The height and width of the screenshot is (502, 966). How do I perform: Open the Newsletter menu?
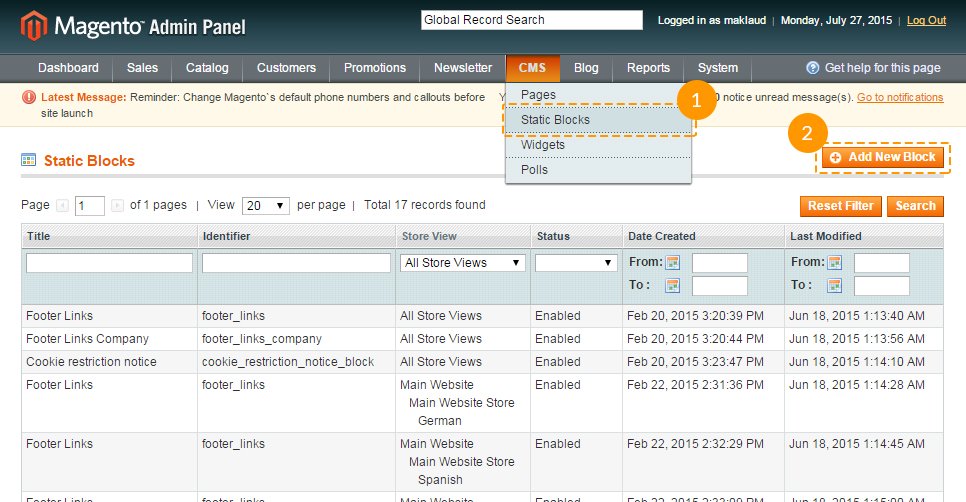(463, 68)
